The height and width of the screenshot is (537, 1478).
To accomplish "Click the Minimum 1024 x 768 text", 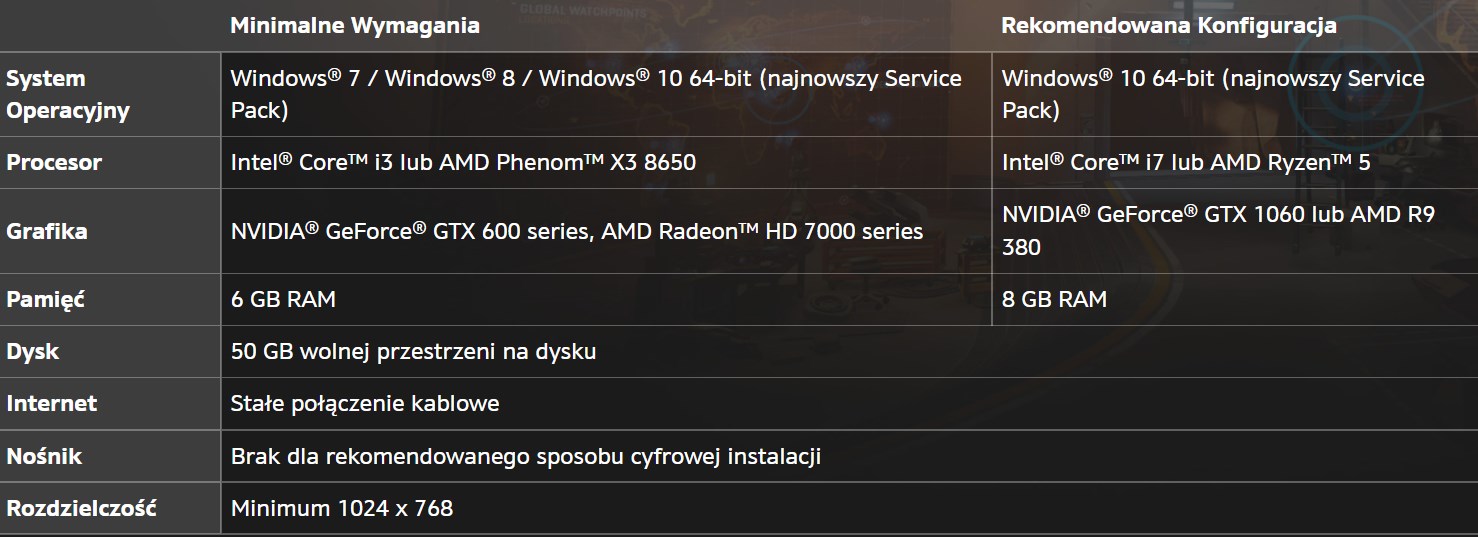I will [342, 508].
